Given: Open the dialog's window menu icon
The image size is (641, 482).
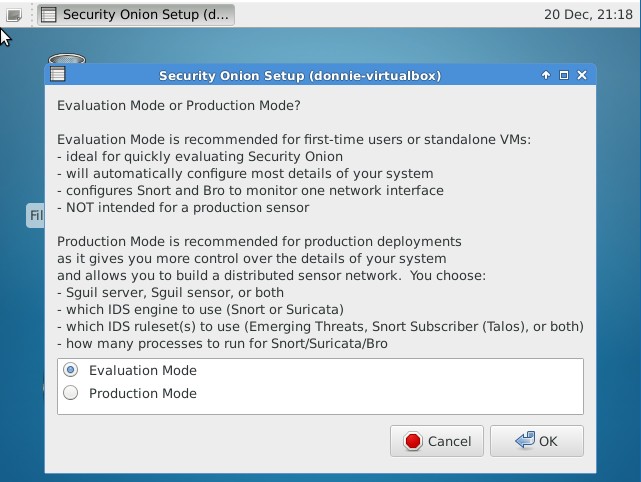Looking at the screenshot, I should [58, 75].
